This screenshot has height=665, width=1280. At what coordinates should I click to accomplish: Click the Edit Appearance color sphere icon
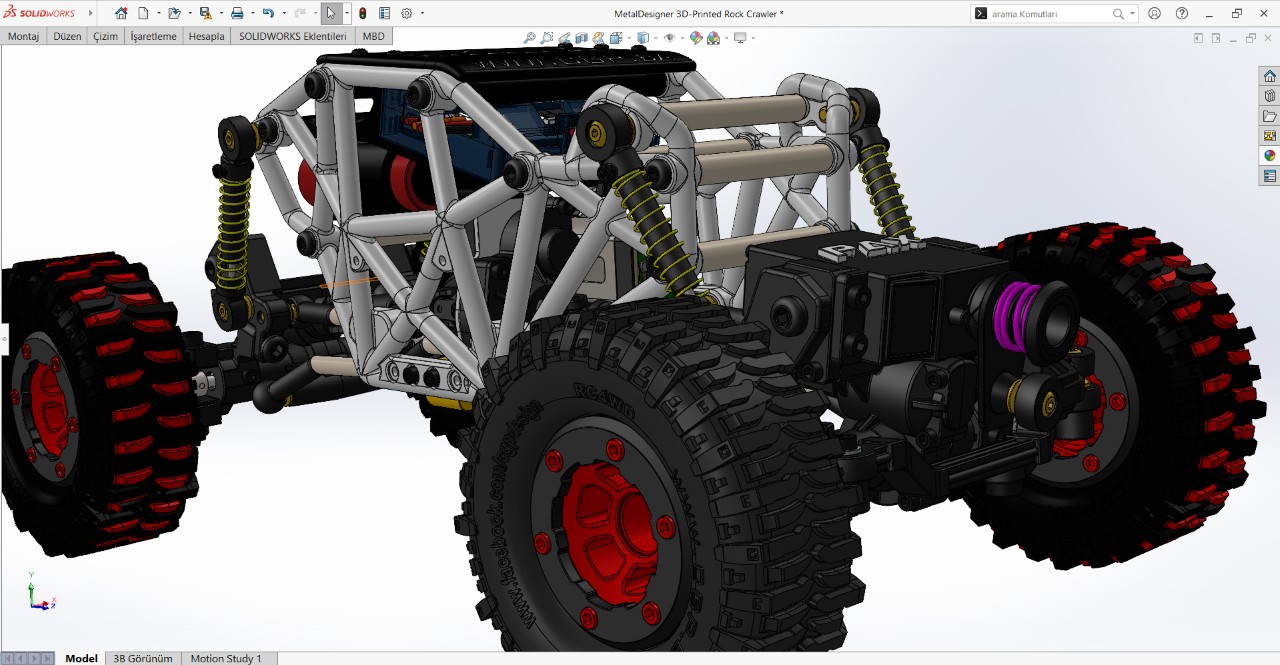pyautogui.click(x=696, y=38)
